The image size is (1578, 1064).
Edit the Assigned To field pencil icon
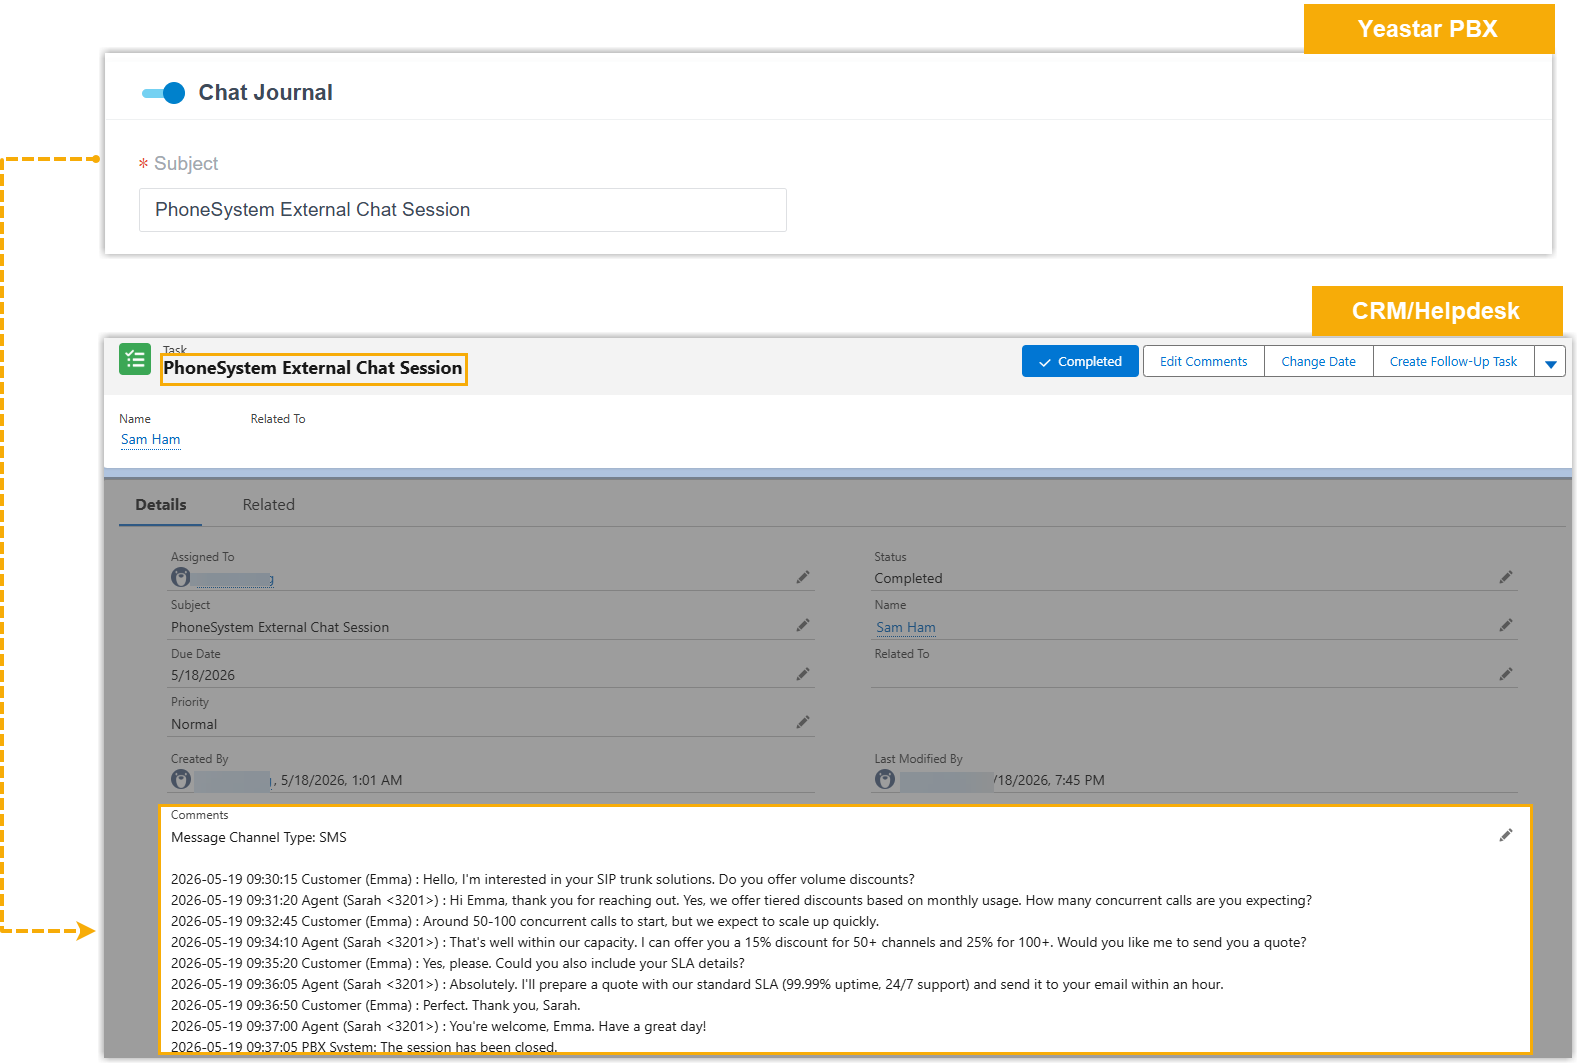(803, 577)
